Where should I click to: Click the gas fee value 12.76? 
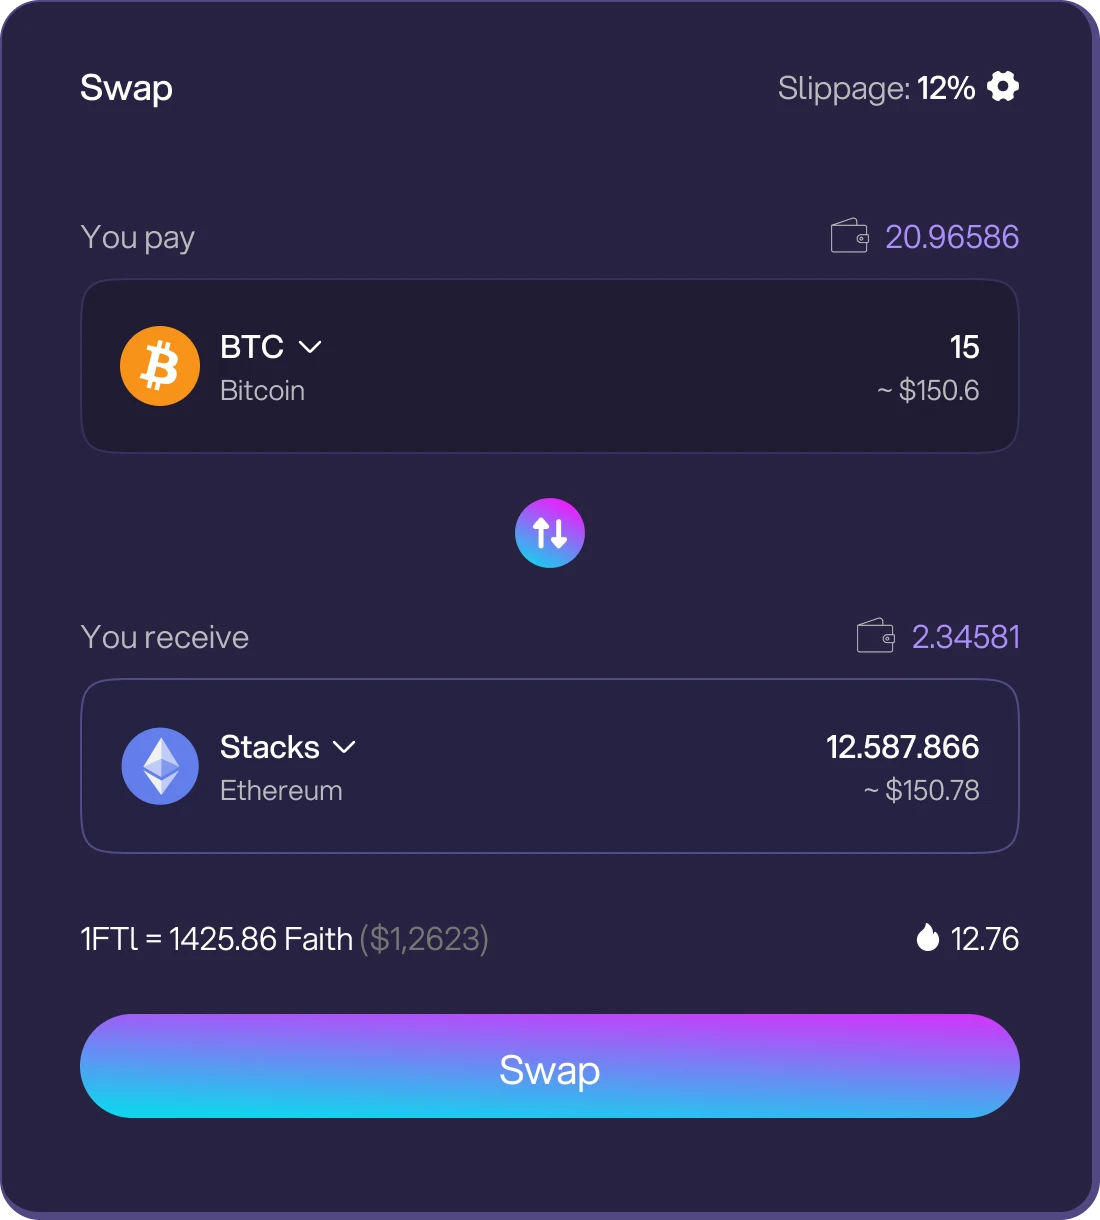tap(984, 939)
